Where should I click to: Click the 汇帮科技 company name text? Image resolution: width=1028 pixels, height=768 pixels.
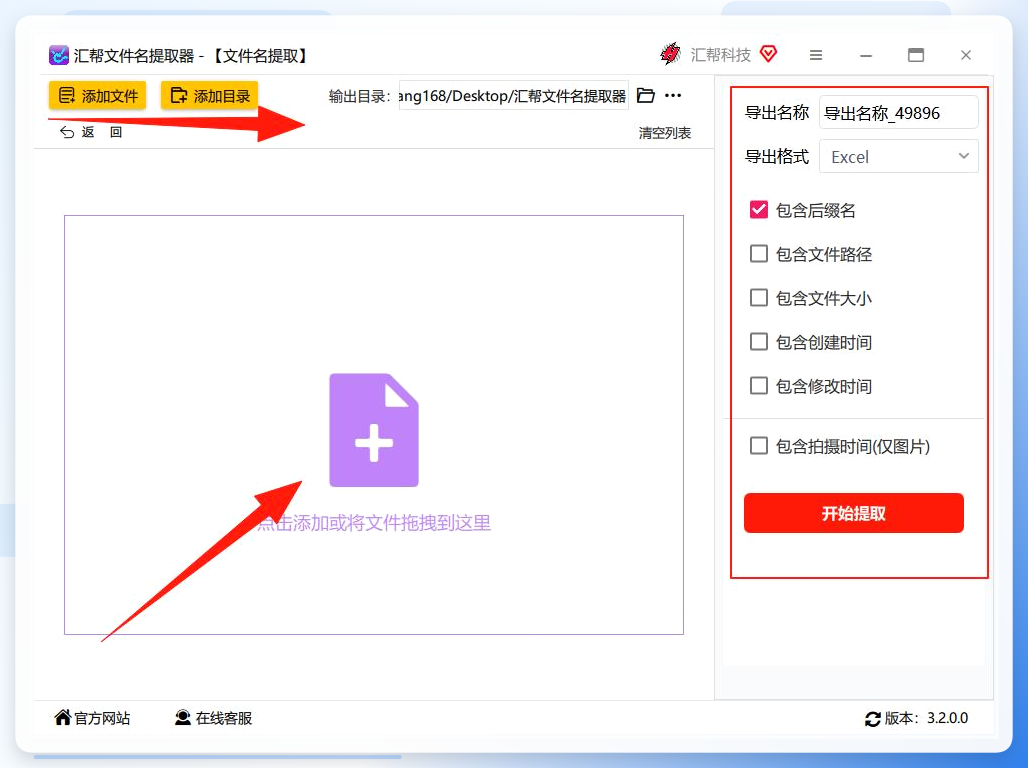click(721, 55)
